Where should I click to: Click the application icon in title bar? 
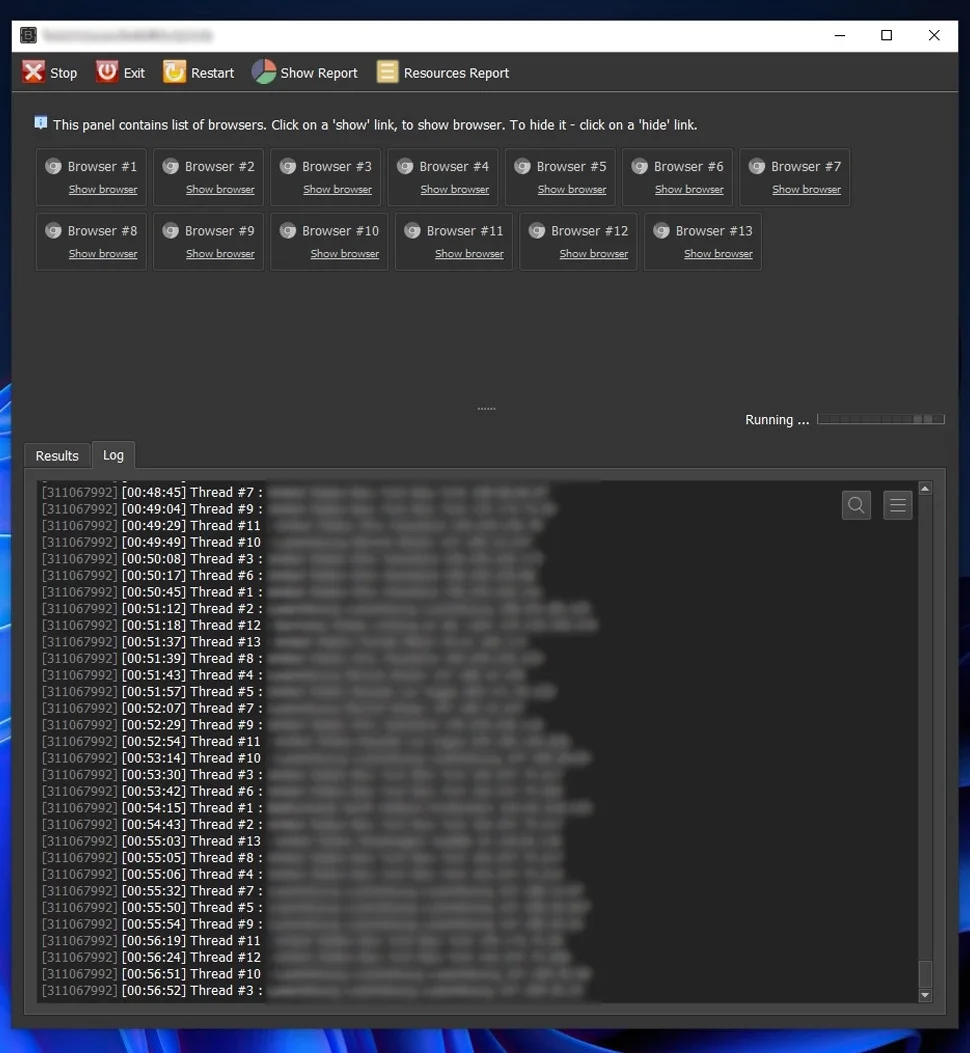click(x=28, y=35)
